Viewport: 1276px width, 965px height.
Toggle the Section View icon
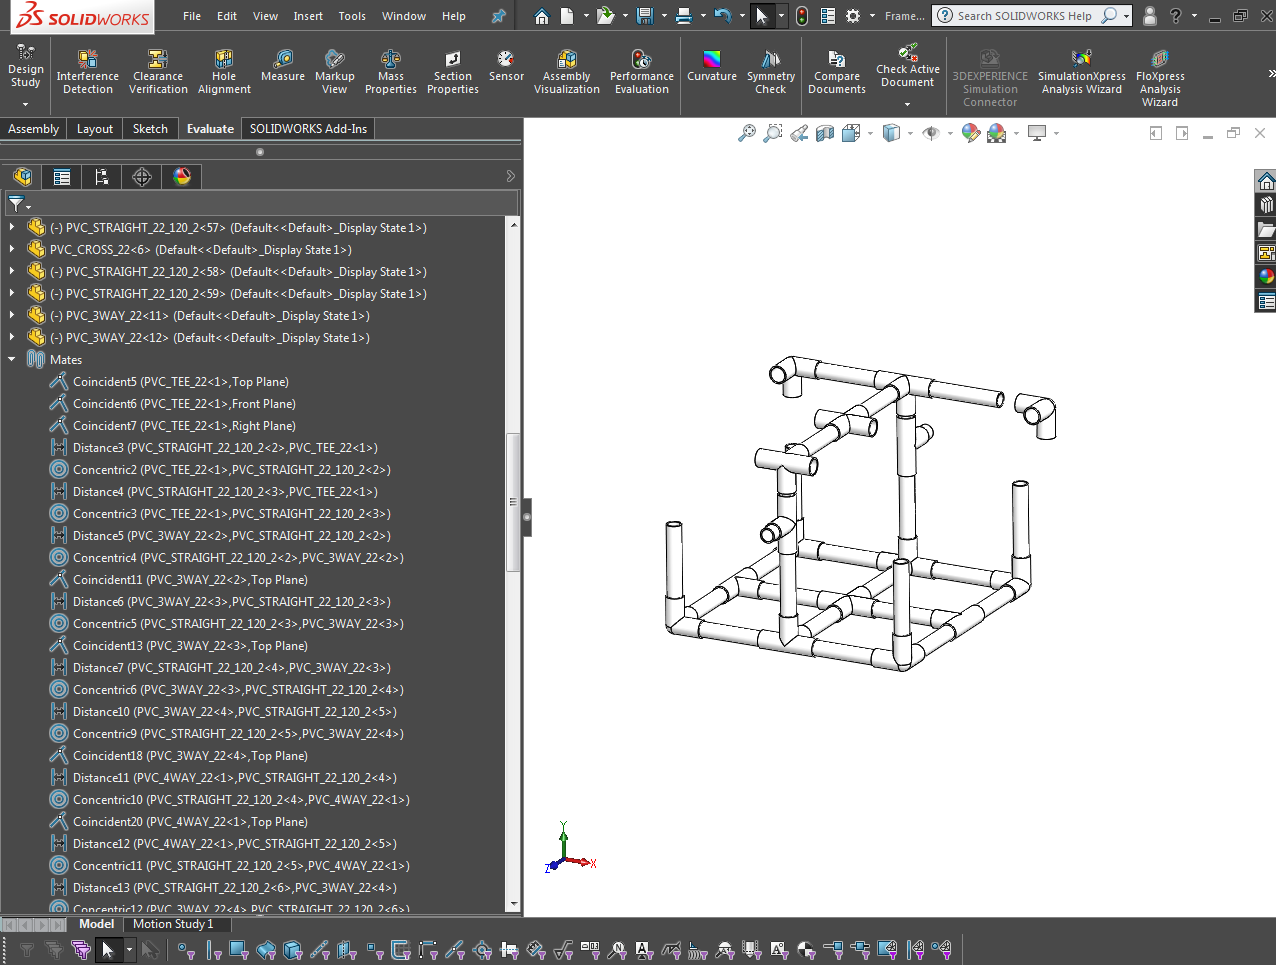[x=825, y=133]
